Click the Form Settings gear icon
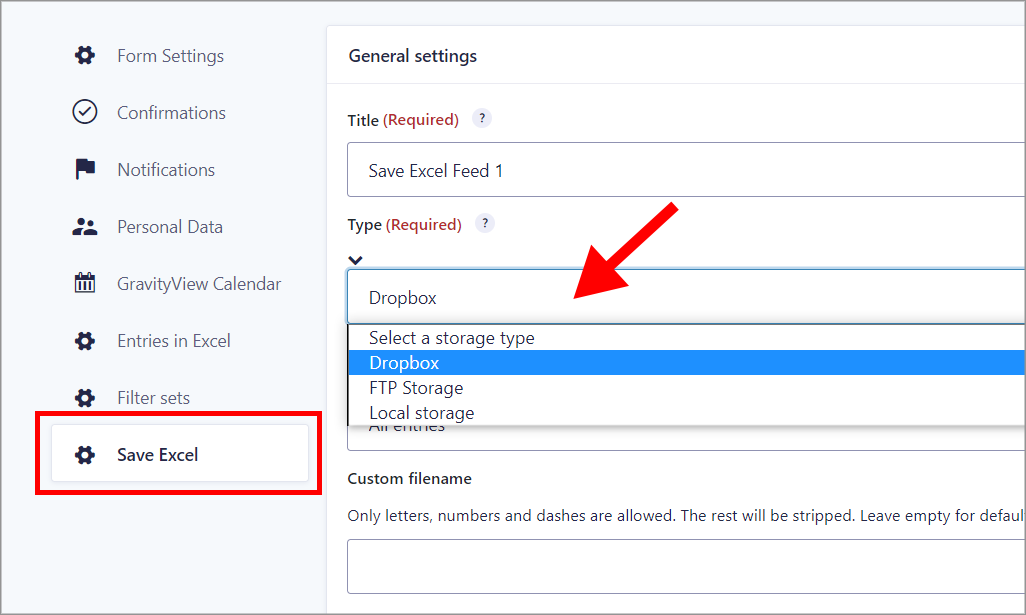The image size is (1026, 615). (x=84, y=56)
